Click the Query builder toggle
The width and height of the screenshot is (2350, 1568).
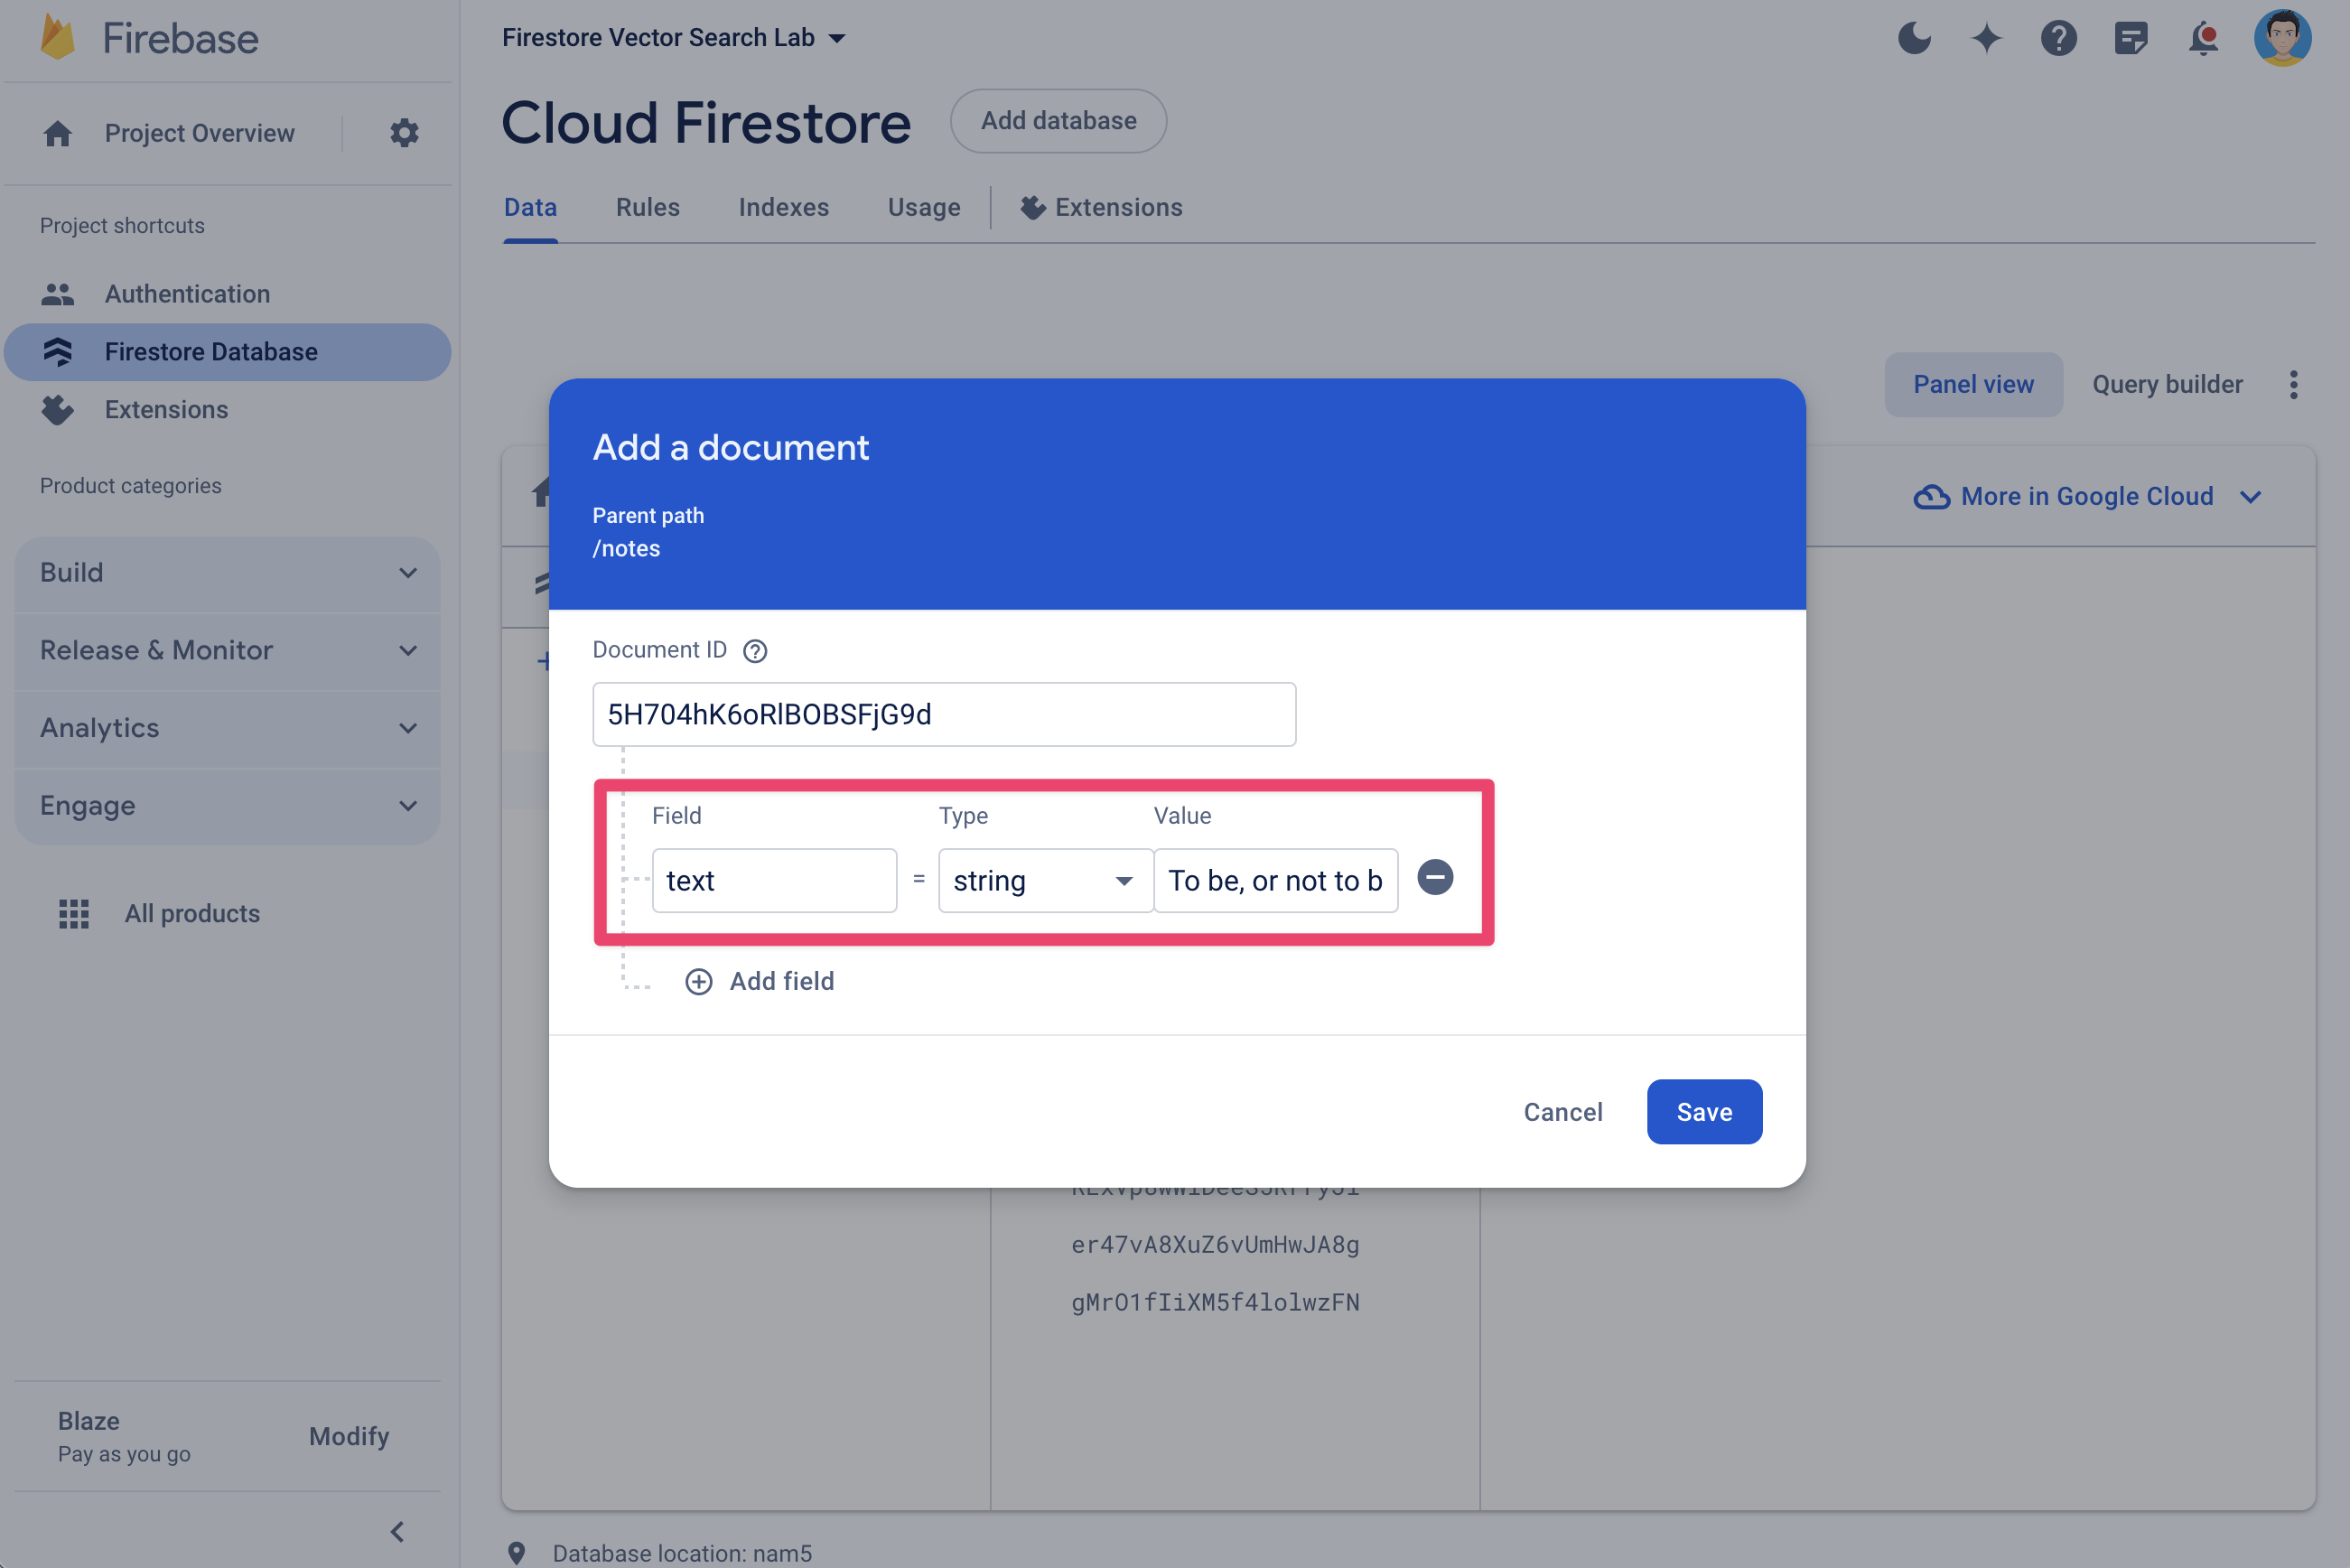tap(2167, 383)
